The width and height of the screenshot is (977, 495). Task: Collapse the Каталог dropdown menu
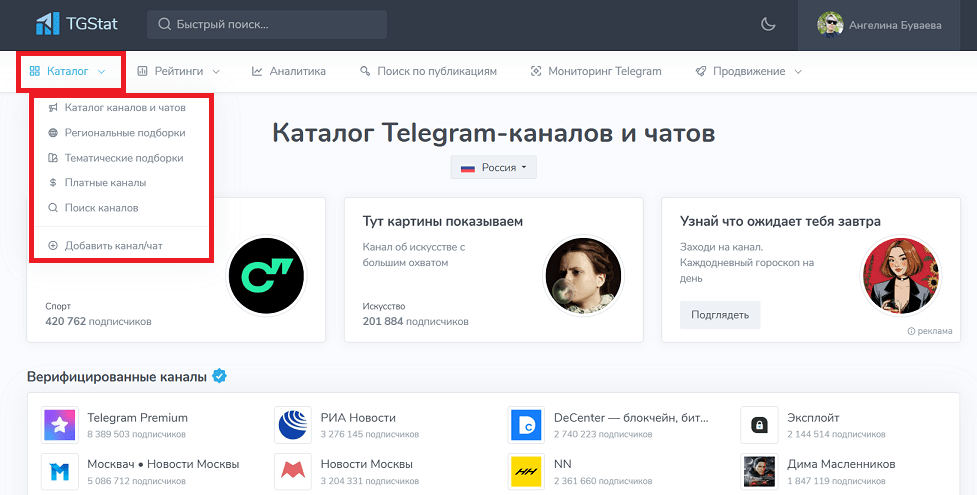click(67, 71)
